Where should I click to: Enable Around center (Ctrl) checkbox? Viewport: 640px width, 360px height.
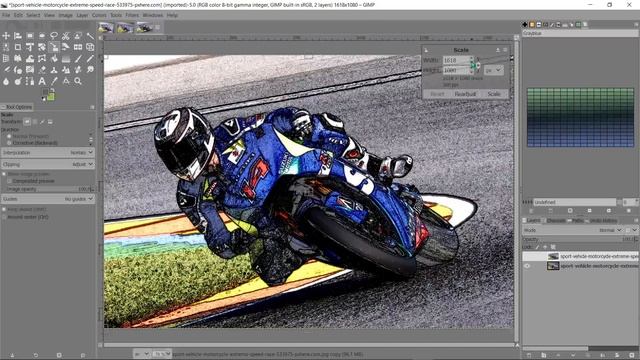click(x=4, y=217)
